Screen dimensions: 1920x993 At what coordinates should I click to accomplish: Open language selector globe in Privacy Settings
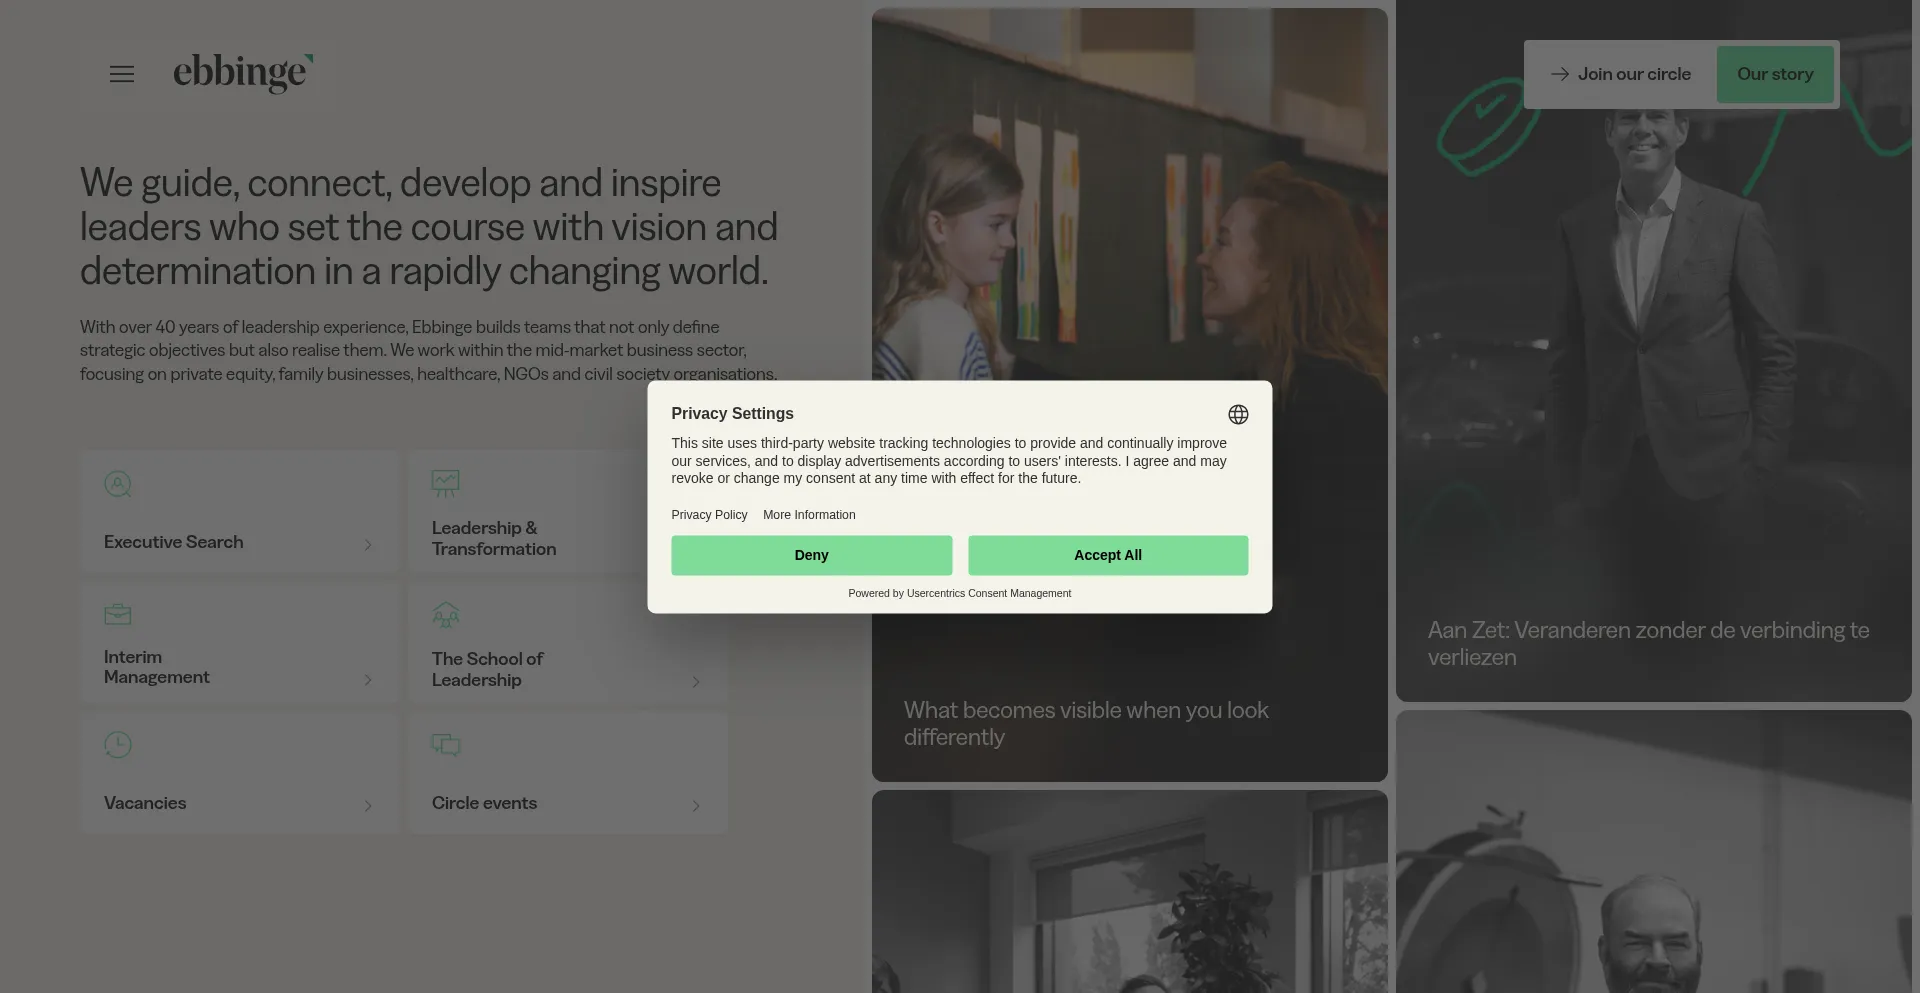tap(1238, 414)
